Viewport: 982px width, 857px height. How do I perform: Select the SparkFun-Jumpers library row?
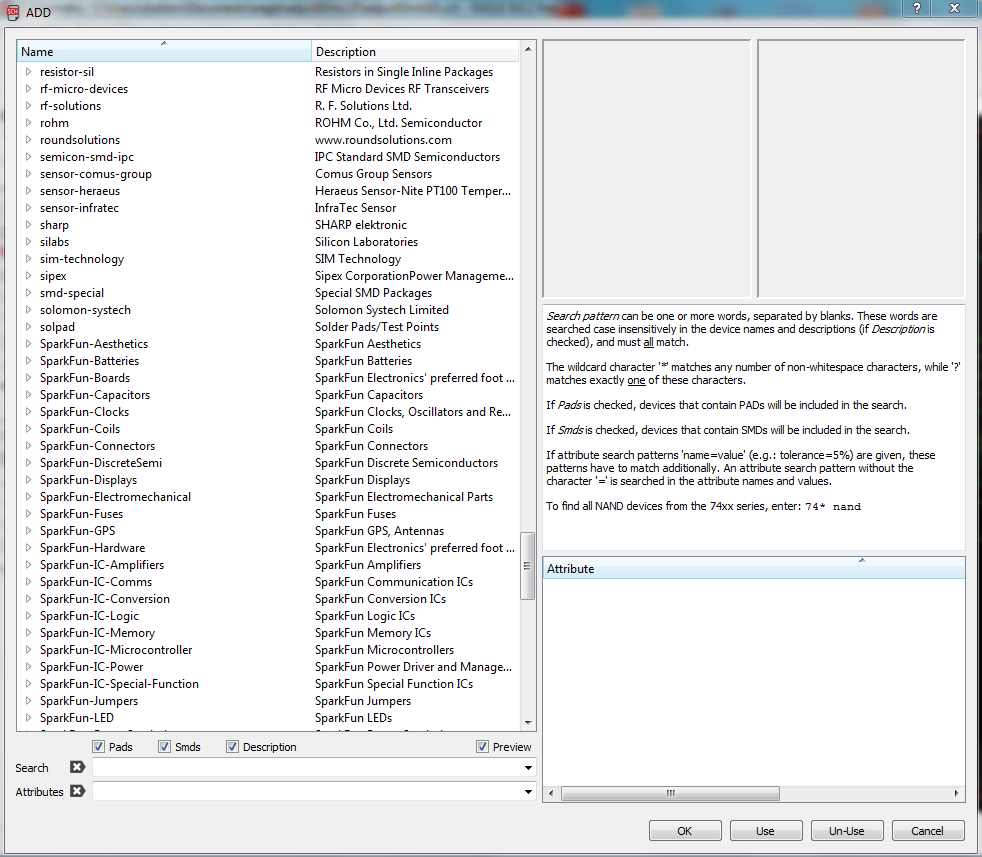coord(268,700)
